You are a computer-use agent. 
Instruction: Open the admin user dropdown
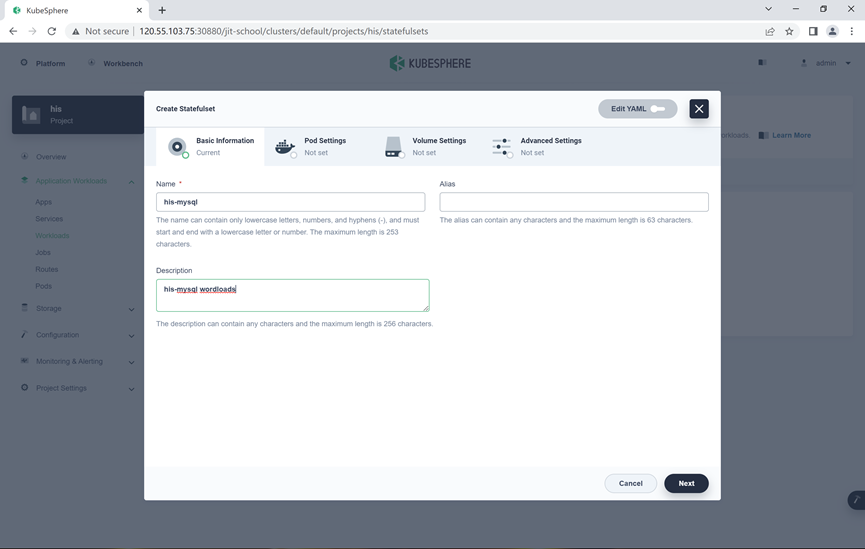pos(826,63)
